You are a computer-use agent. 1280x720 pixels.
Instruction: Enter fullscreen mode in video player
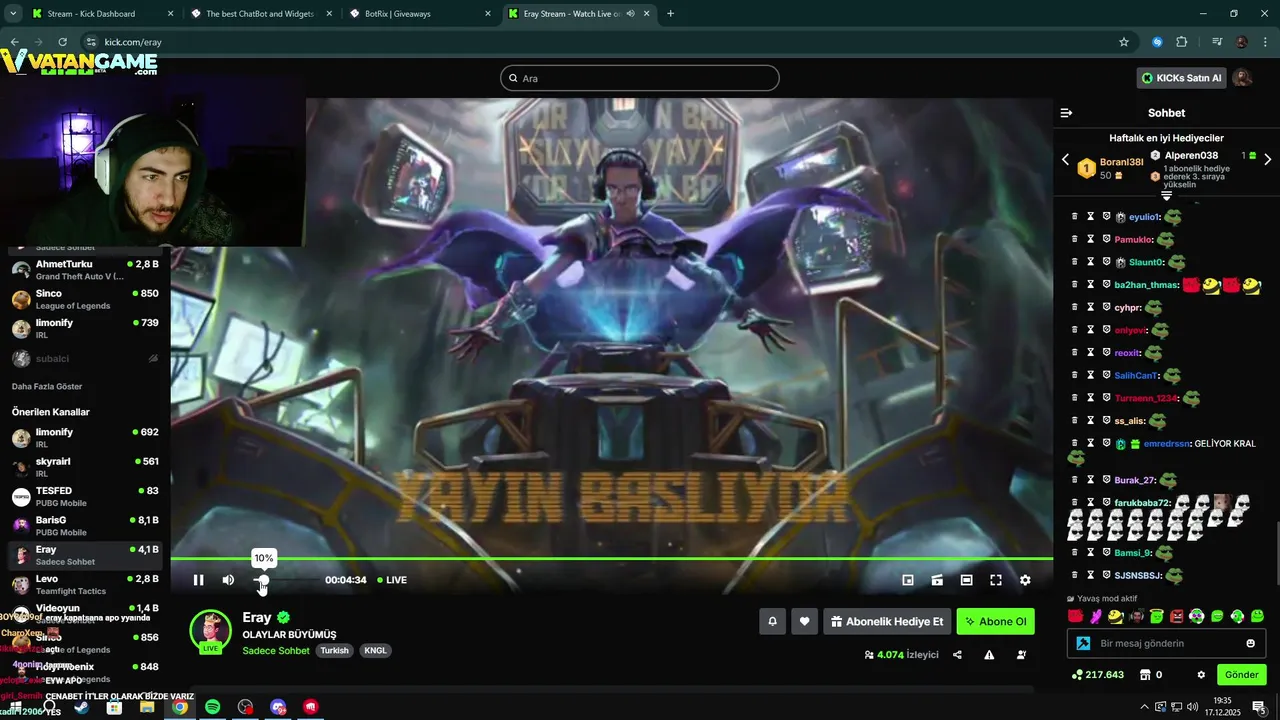pyautogui.click(x=996, y=580)
